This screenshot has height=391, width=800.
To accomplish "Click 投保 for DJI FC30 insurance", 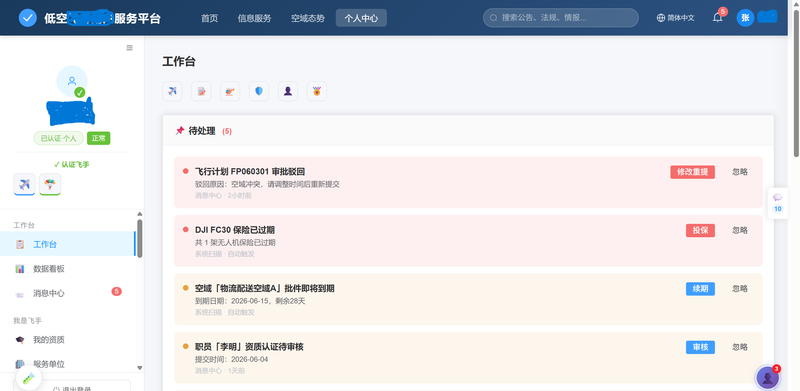I will [x=700, y=230].
